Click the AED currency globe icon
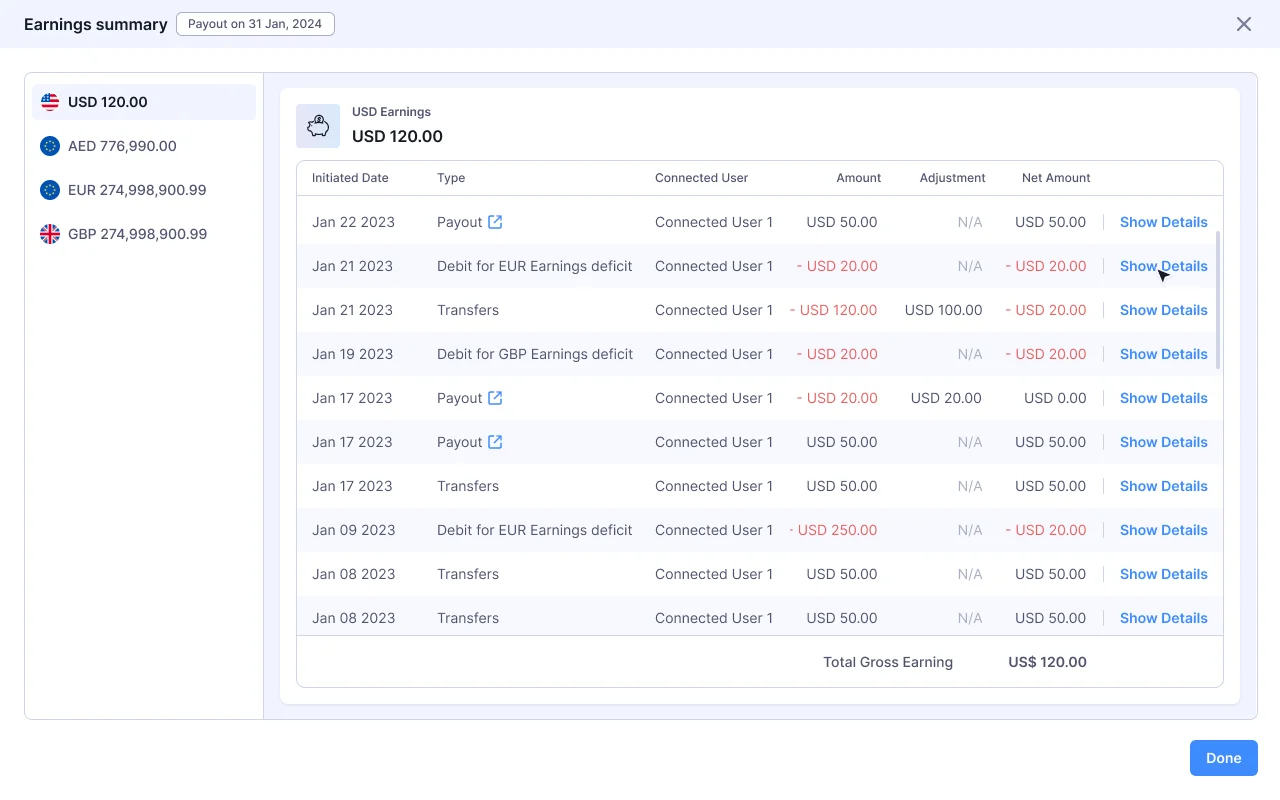This screenshot has width=1280, height=800. pyautogui.click(x=50, y=146)
